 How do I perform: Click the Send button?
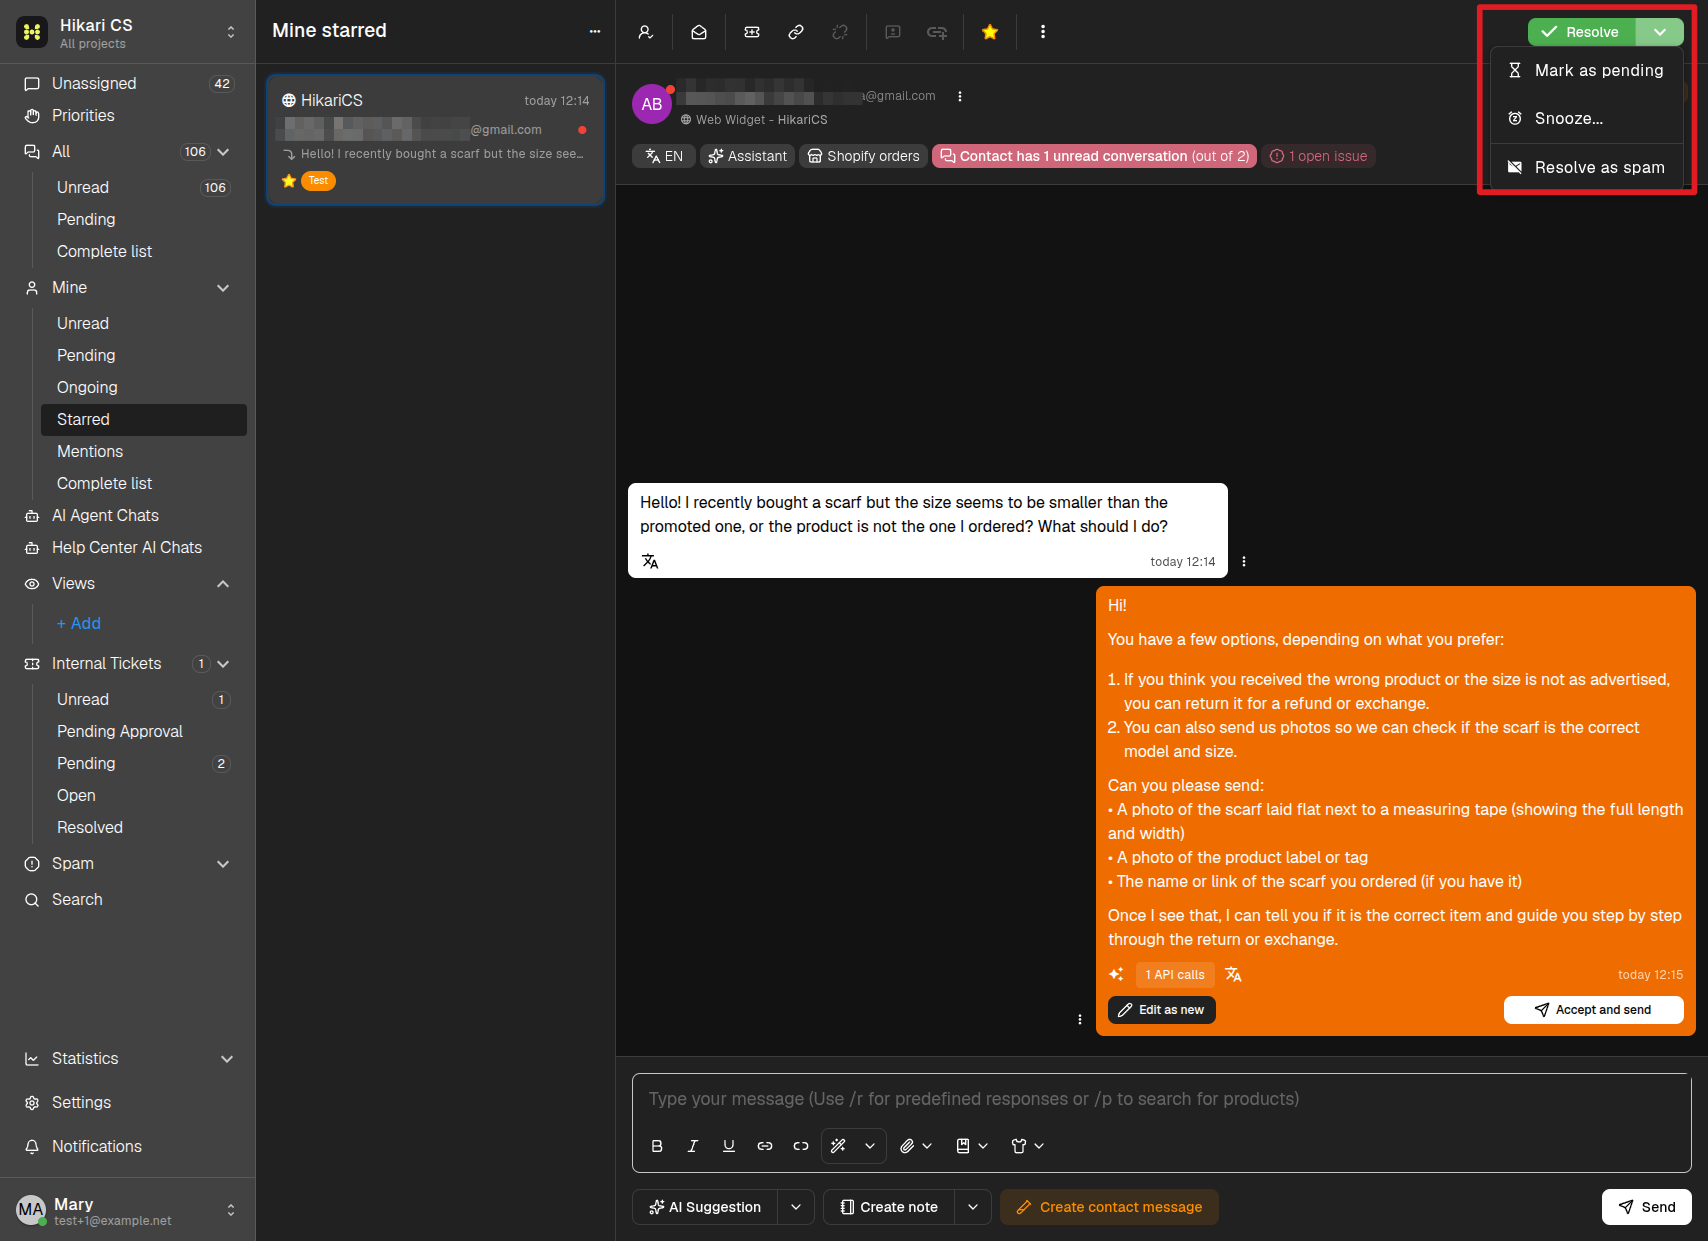pyautogui.click(x=1646, y=1207)
